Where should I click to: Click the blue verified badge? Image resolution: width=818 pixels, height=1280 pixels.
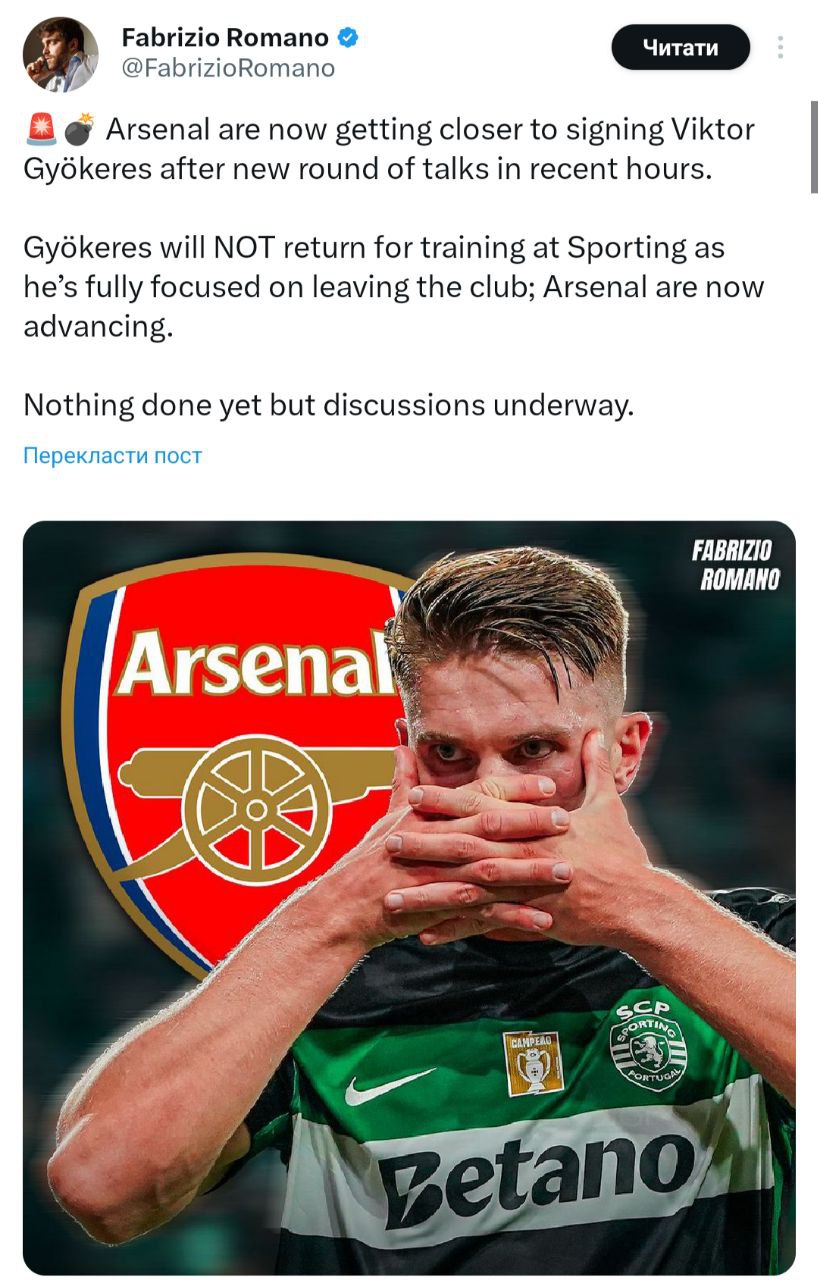click(348, 38)
